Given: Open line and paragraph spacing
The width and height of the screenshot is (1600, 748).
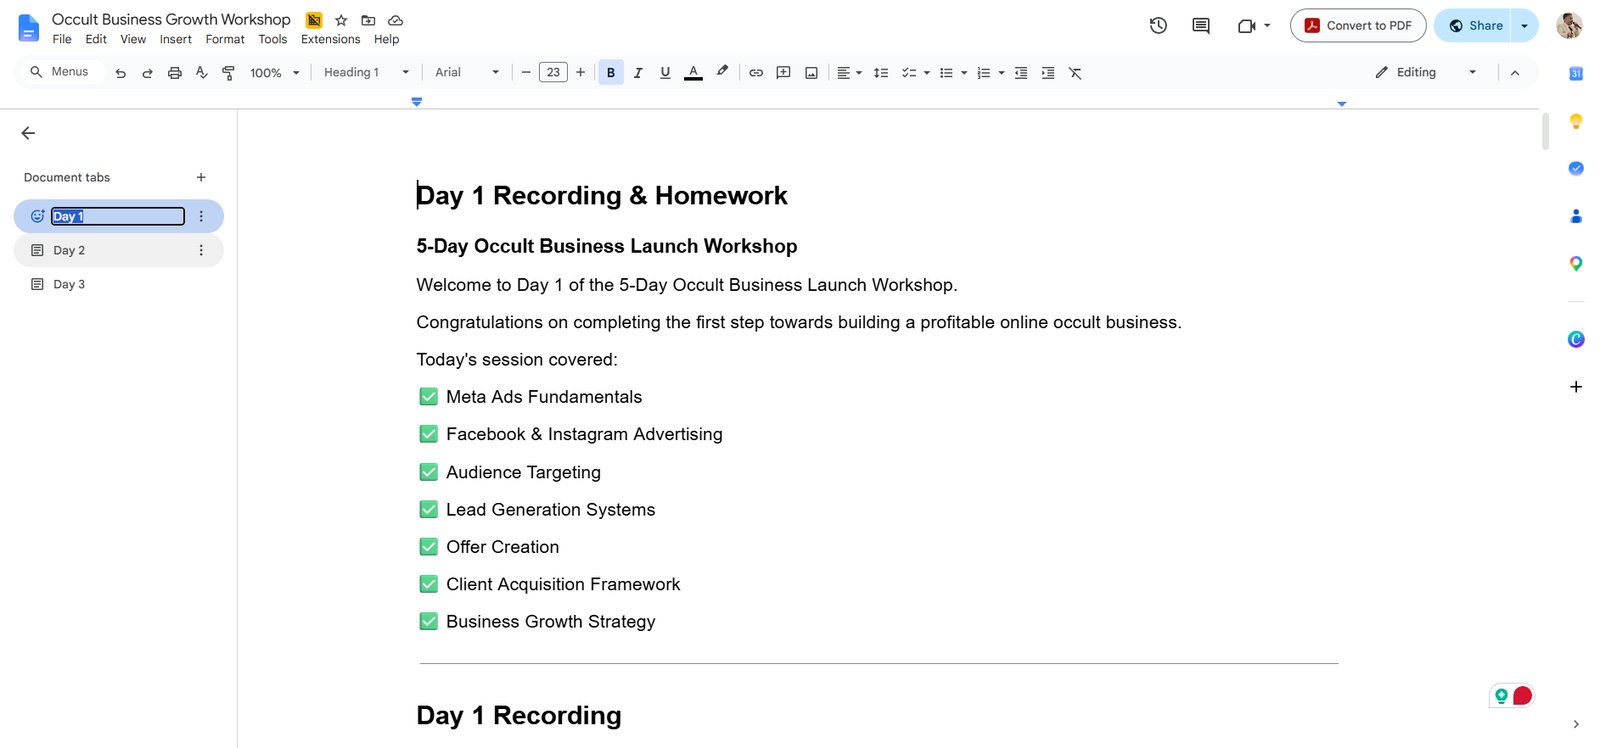Looking at the screenshot, I should click(x=881, y=73).
